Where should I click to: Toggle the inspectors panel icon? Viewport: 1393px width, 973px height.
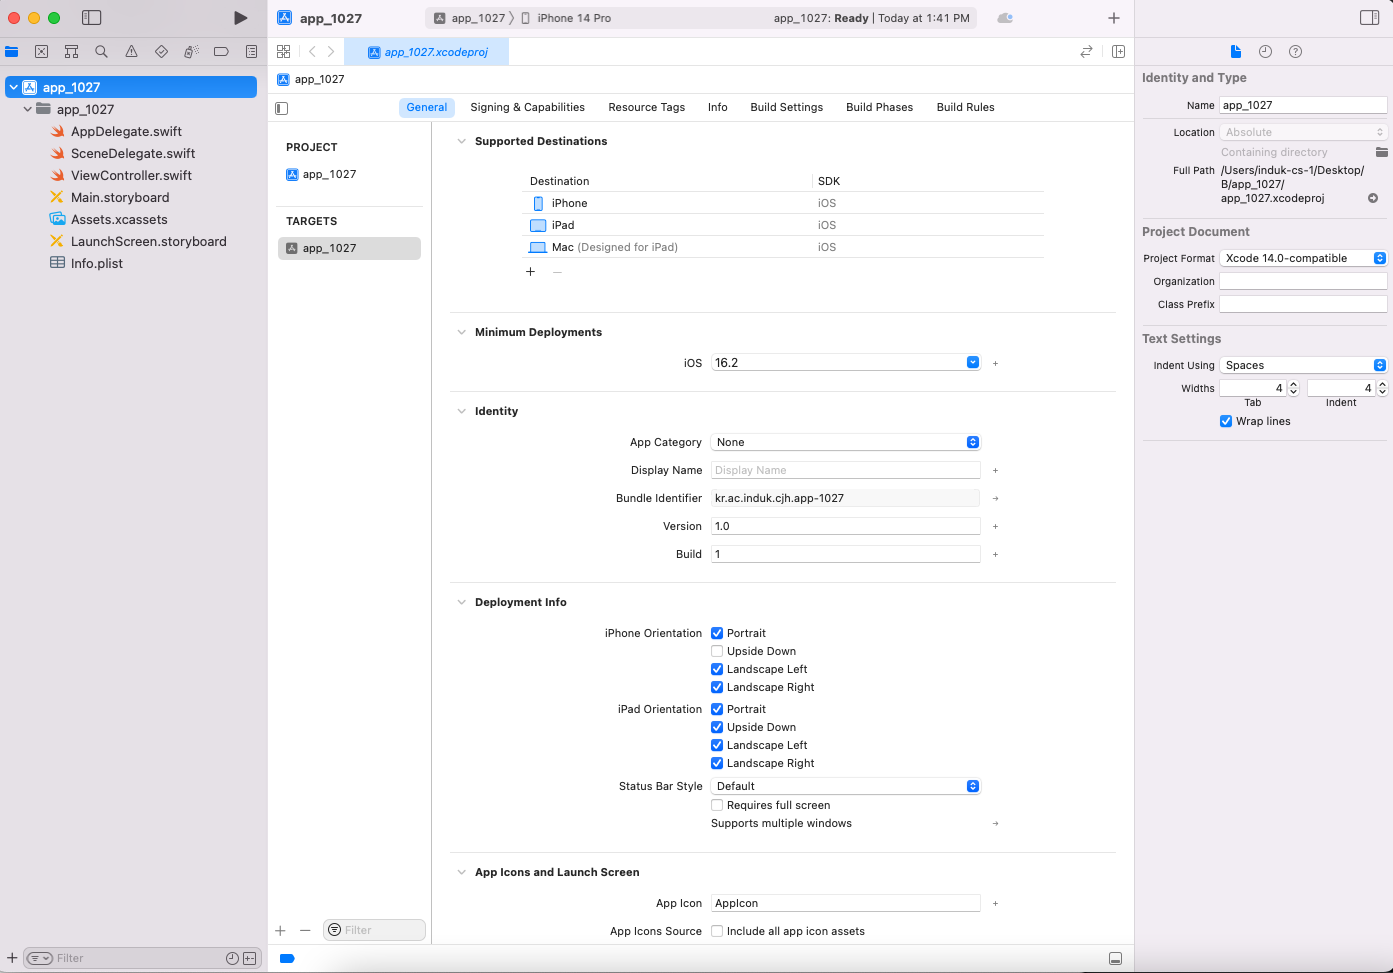[x=1370, y=18]
